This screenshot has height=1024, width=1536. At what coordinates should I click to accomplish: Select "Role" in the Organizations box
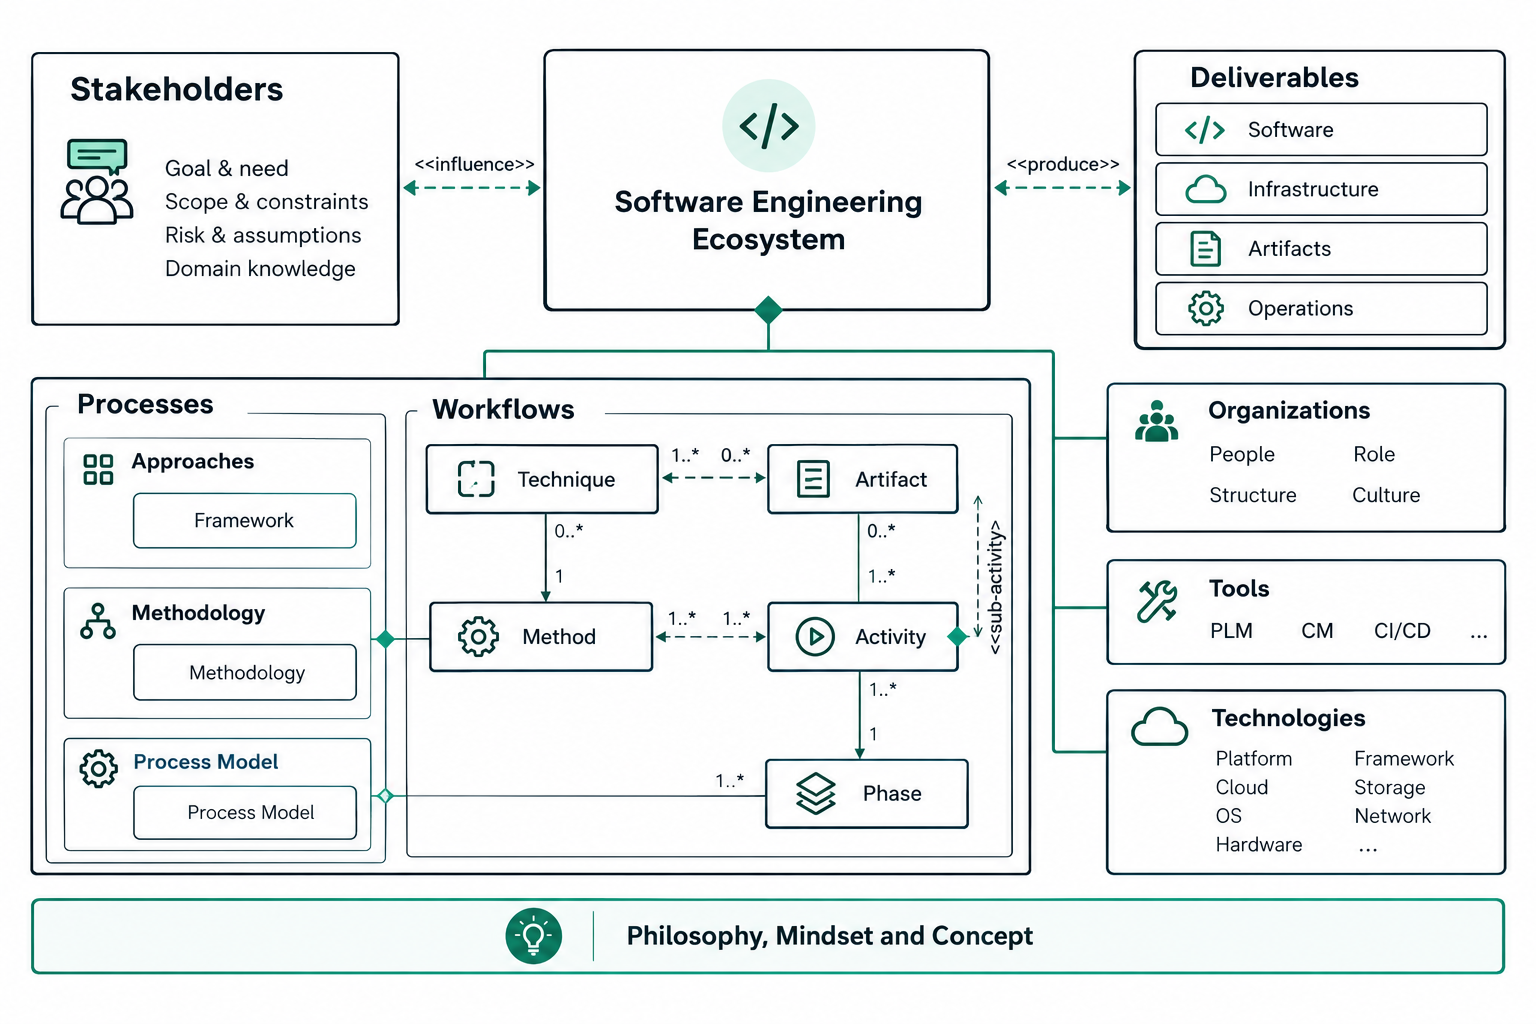[1374, 454]
